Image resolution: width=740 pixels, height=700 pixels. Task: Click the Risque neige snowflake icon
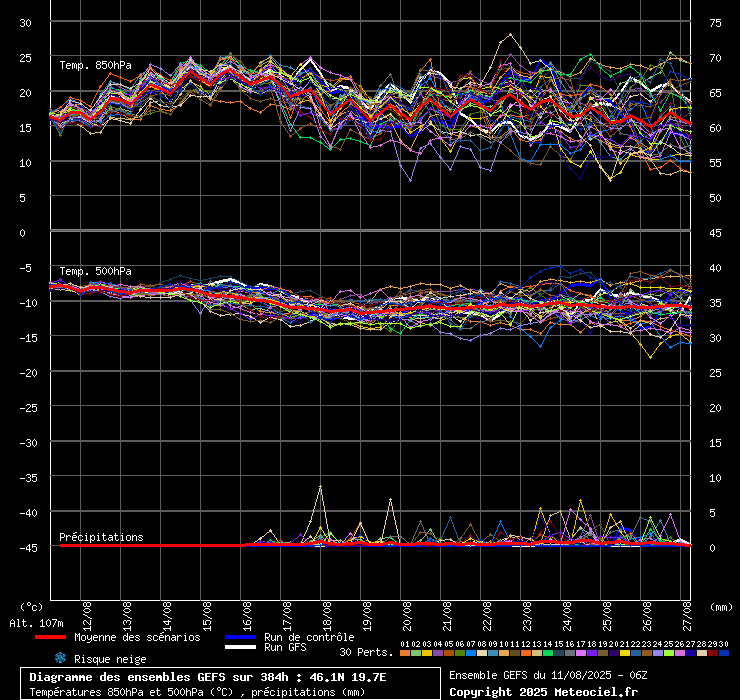(60, 658)
